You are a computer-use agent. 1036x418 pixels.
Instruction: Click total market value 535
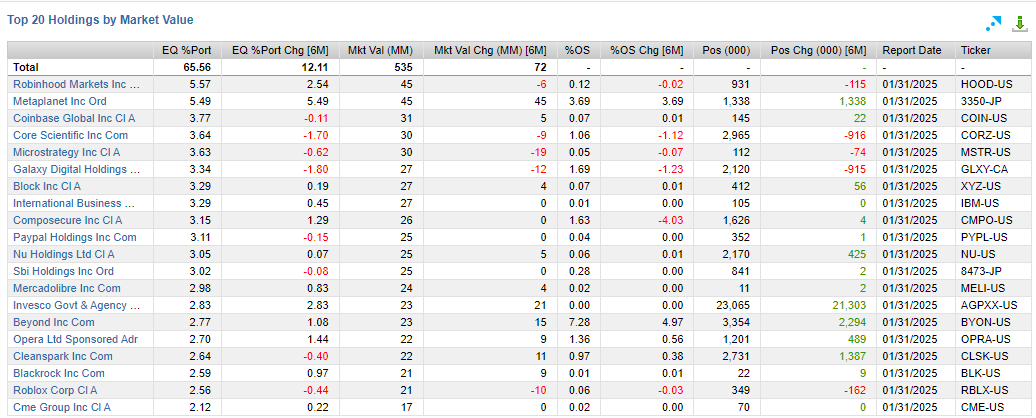click(404, 67)
